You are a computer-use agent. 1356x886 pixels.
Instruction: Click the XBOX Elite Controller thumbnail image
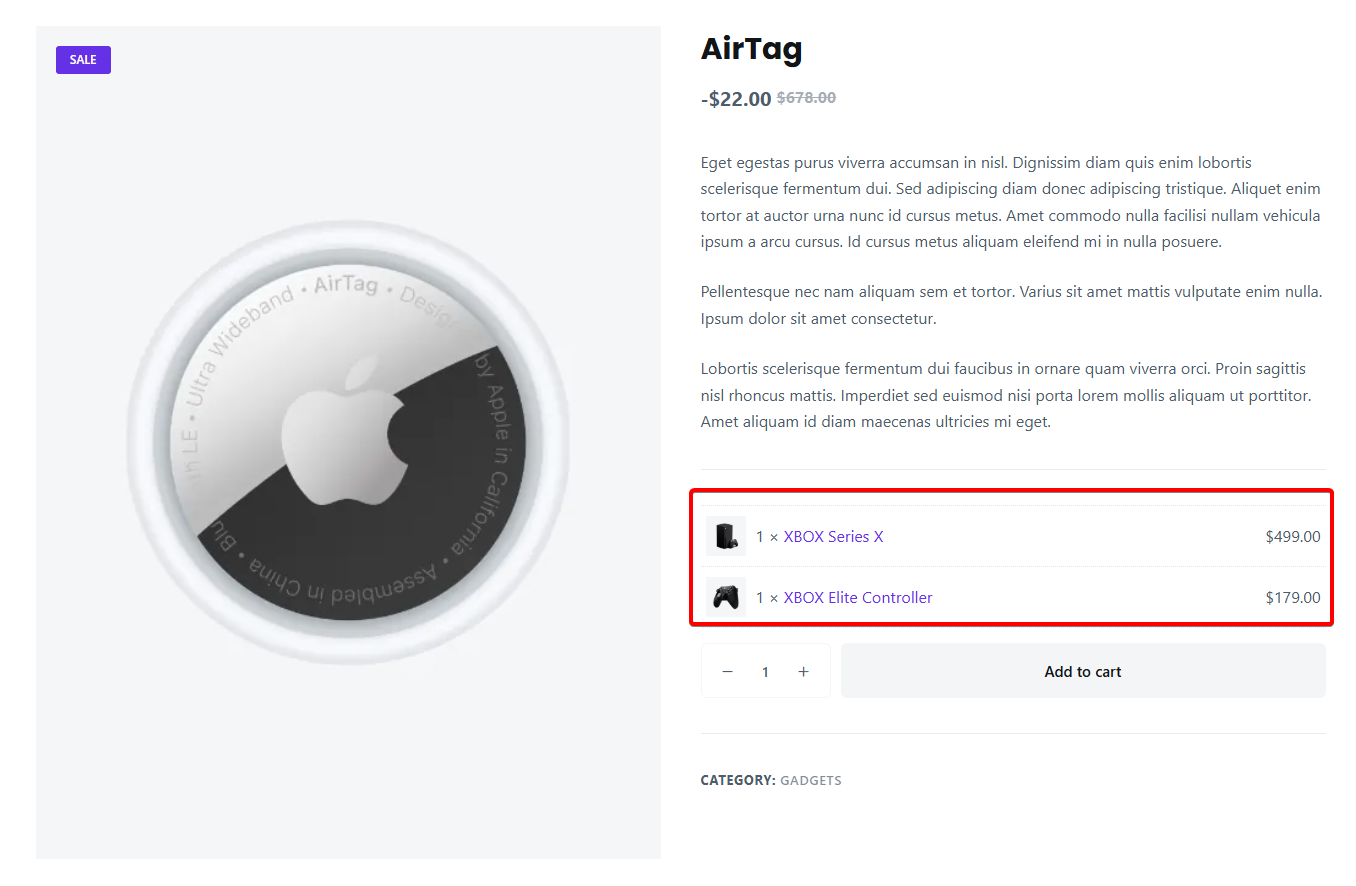pyautogui.click(x=725, y=598)
